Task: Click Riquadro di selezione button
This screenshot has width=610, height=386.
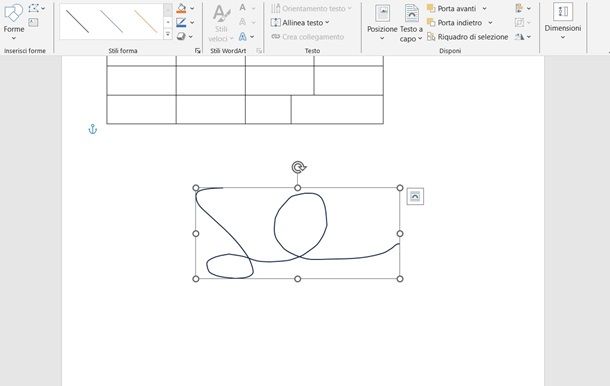Action: (468, 37)
